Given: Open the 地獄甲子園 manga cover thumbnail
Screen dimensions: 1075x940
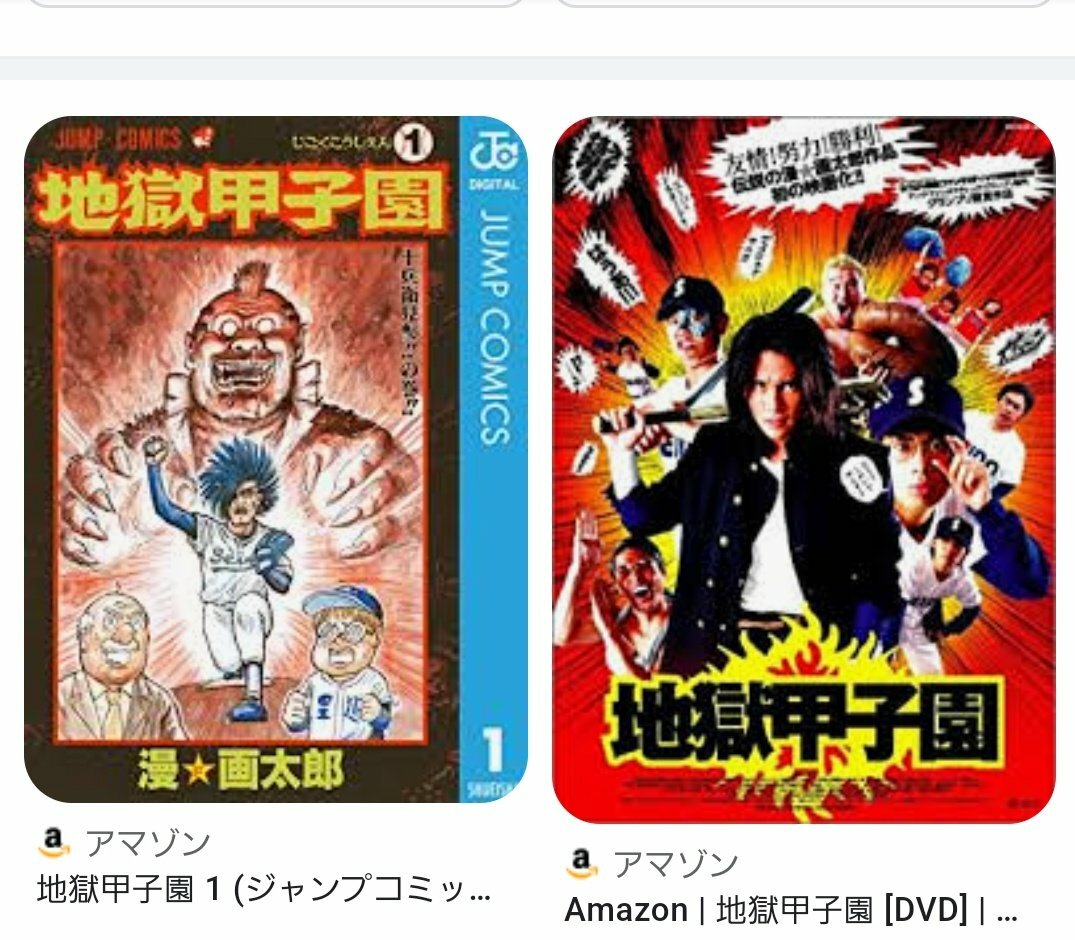Looking at the screenshot, I should tap(276, 459).
